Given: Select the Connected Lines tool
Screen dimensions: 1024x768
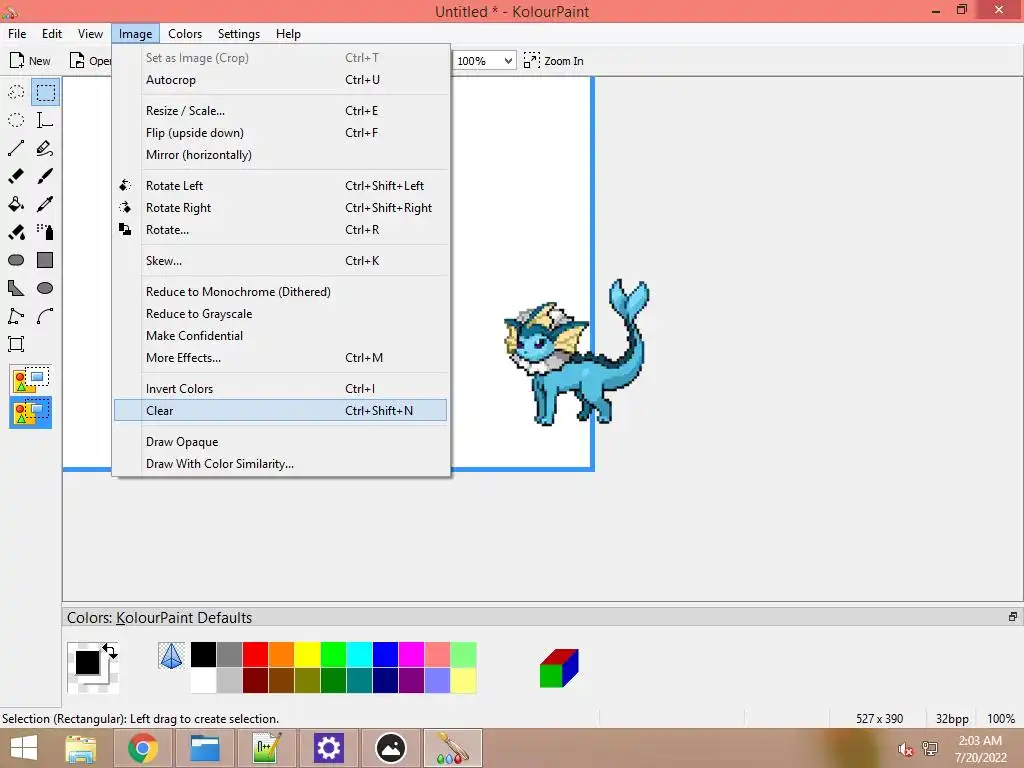Looking at the screenshot, I should [16, 316].
